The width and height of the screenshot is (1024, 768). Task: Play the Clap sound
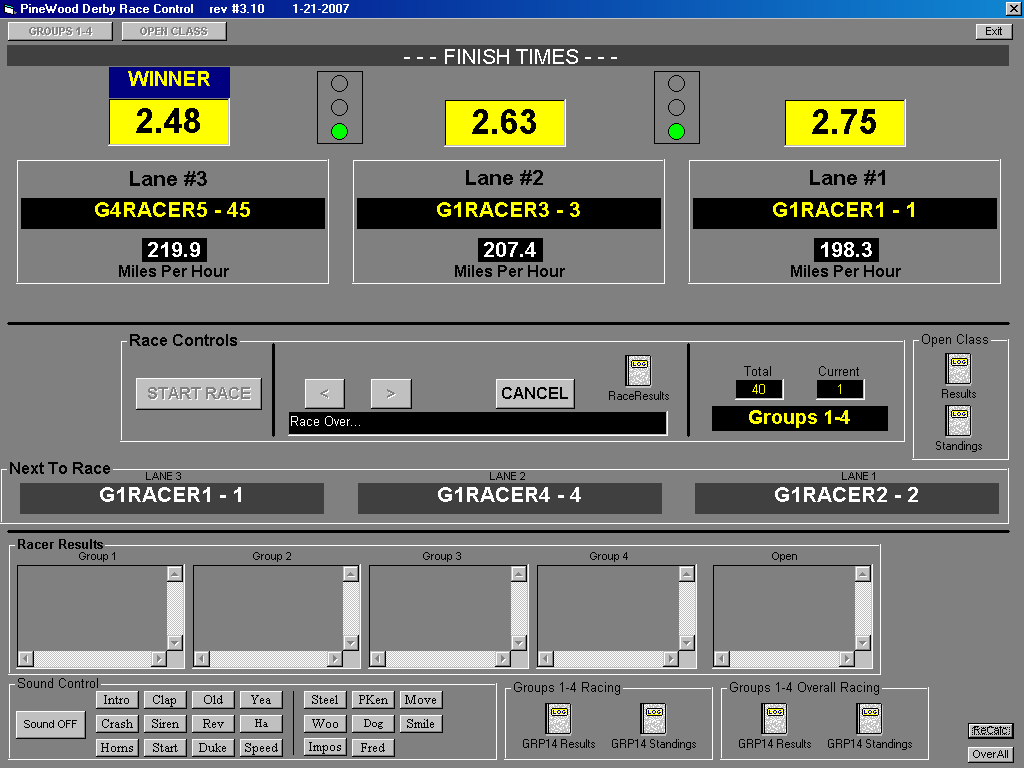tap(165, 700)
